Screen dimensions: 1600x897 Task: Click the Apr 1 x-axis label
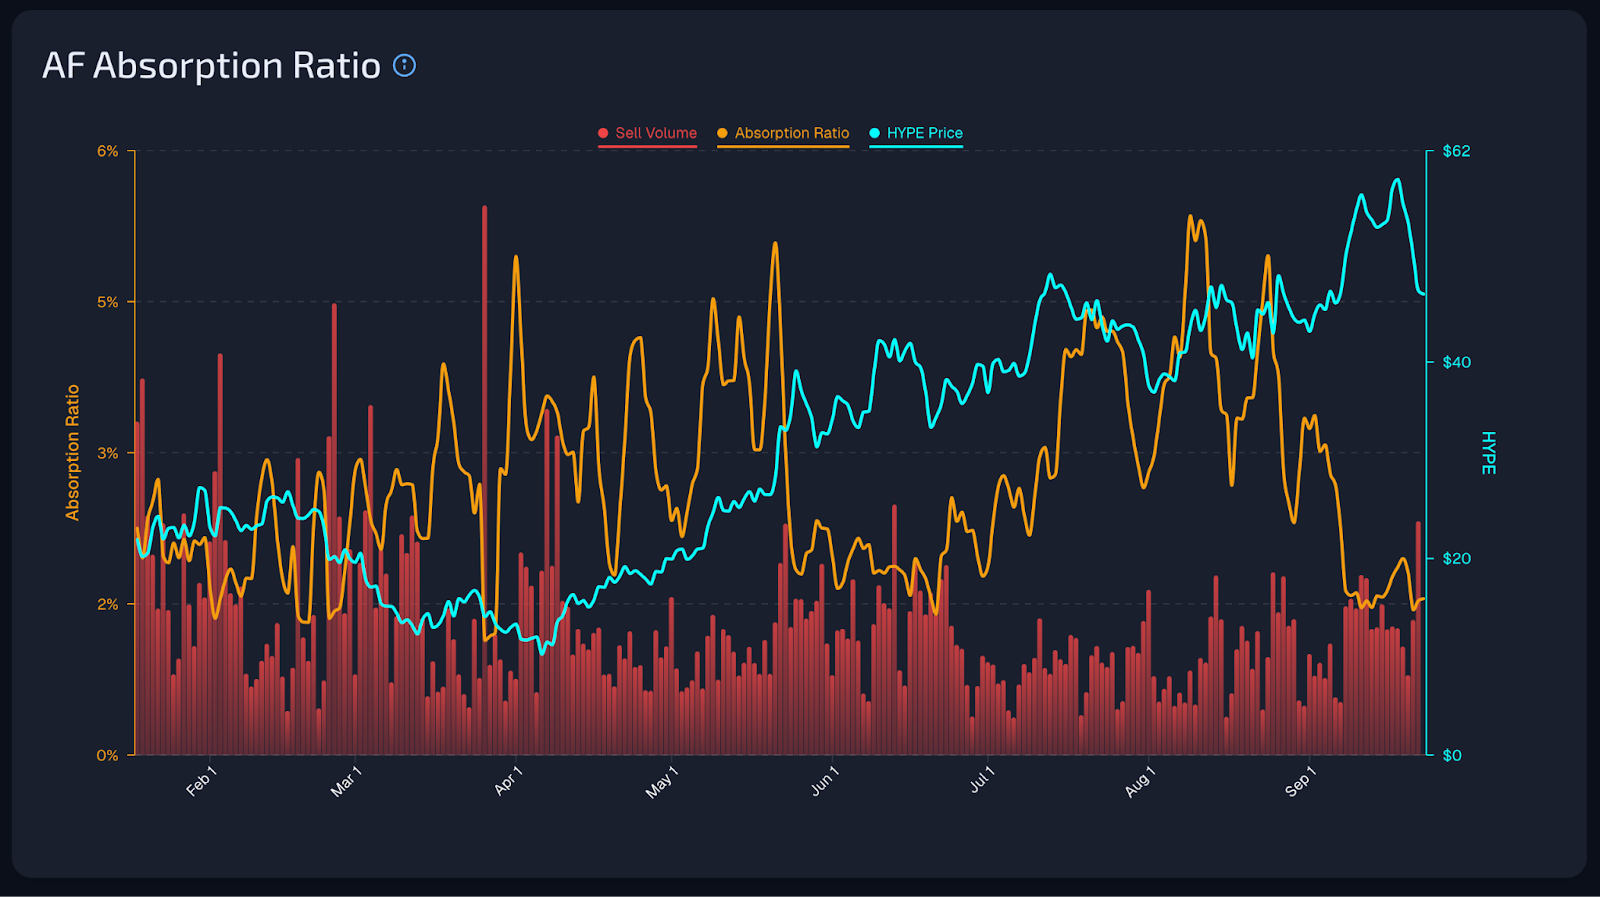tap(508, 781)
